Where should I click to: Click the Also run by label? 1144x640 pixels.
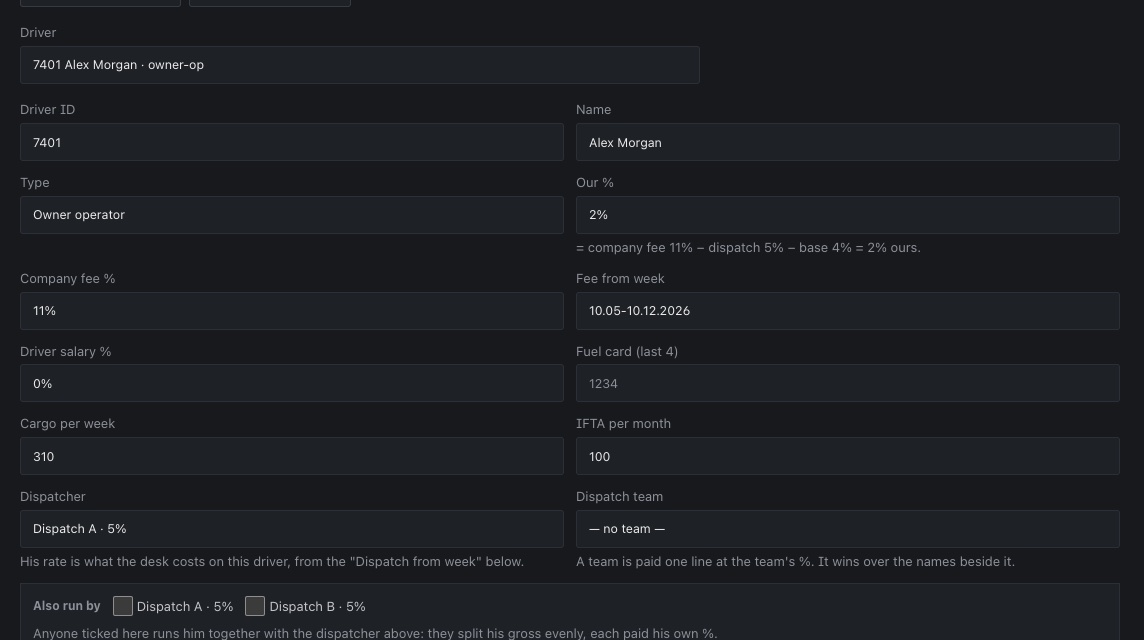tap(66, 606)
